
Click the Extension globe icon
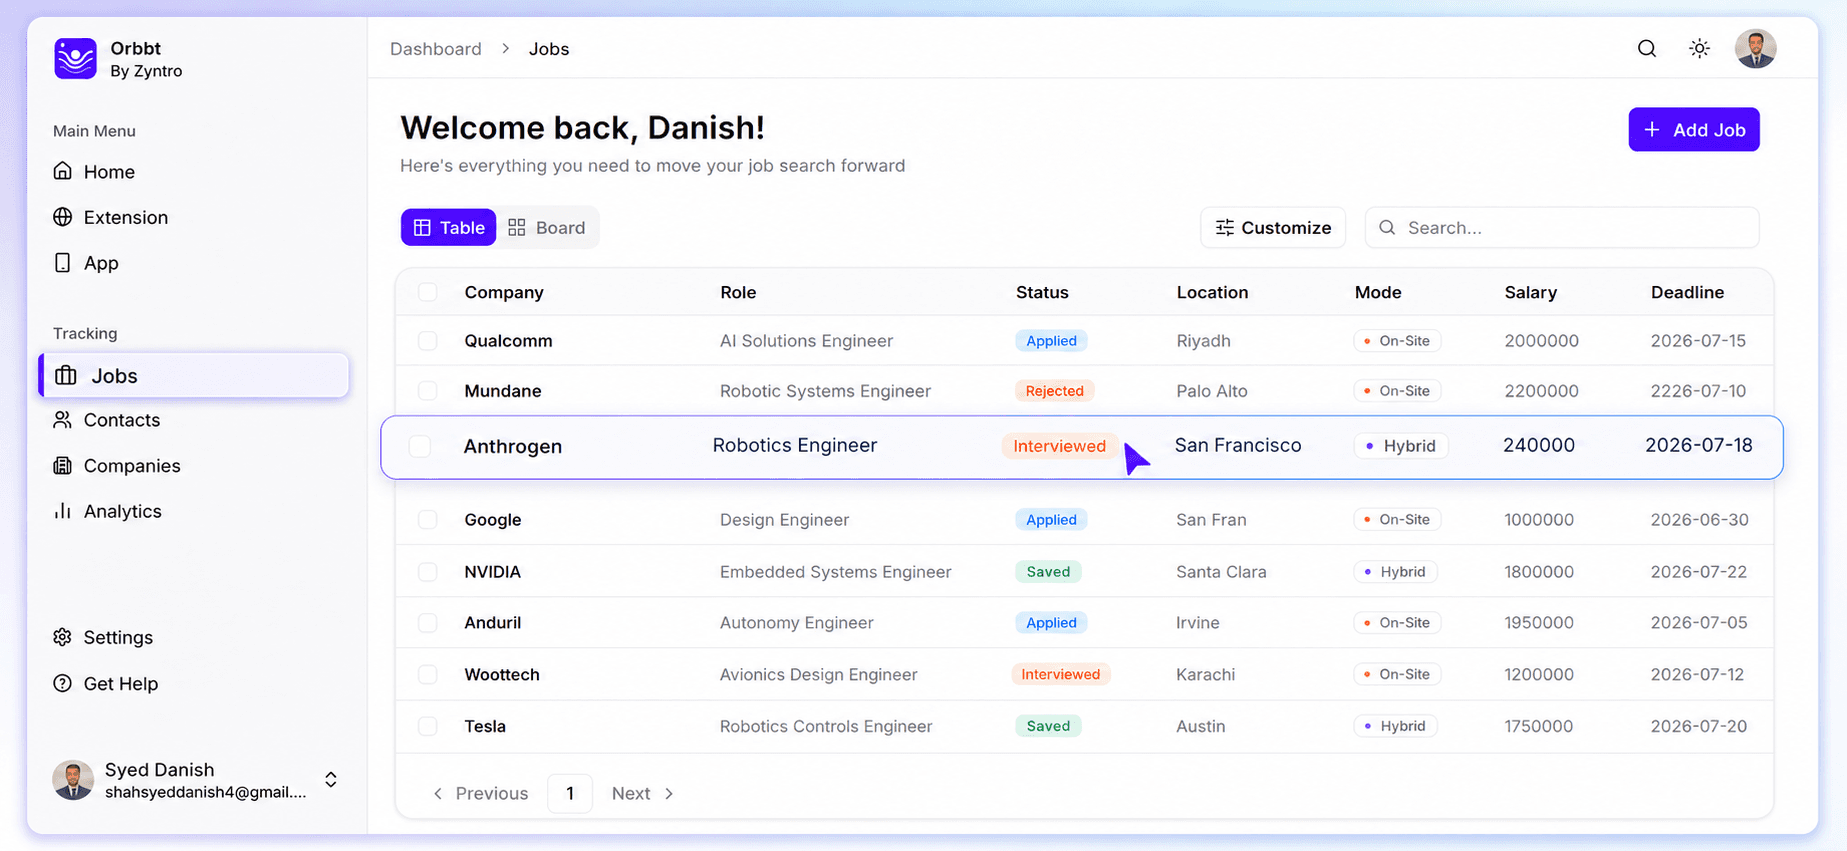click(63, 217)
